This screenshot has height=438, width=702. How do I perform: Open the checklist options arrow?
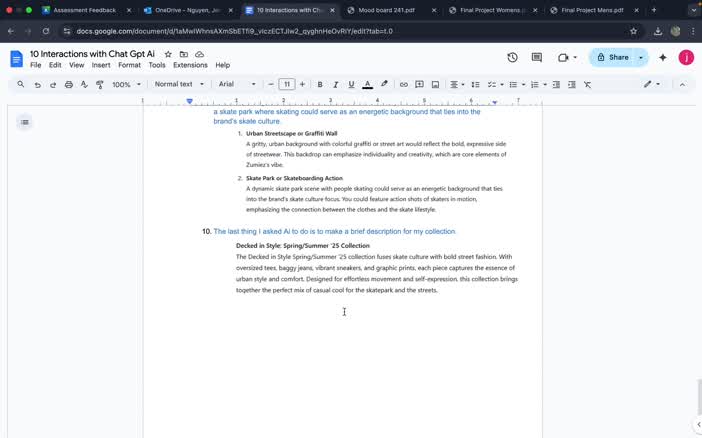click(x=501, y=84)
